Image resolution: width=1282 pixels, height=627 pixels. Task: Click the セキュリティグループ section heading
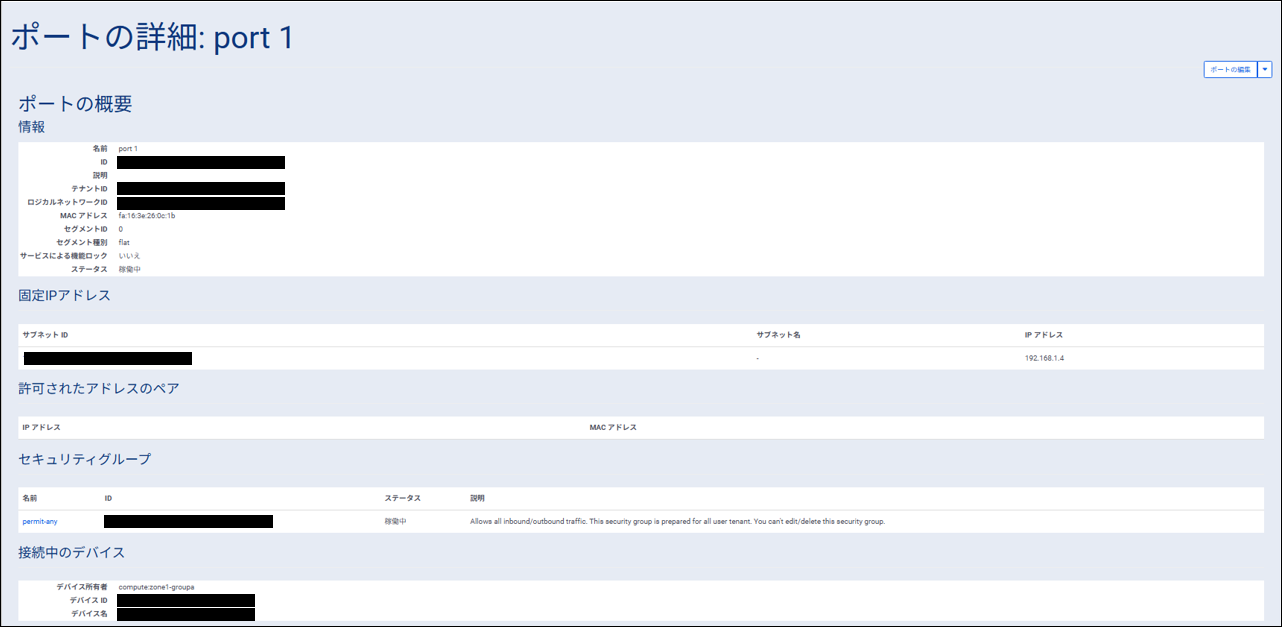(x=85, y=459)
